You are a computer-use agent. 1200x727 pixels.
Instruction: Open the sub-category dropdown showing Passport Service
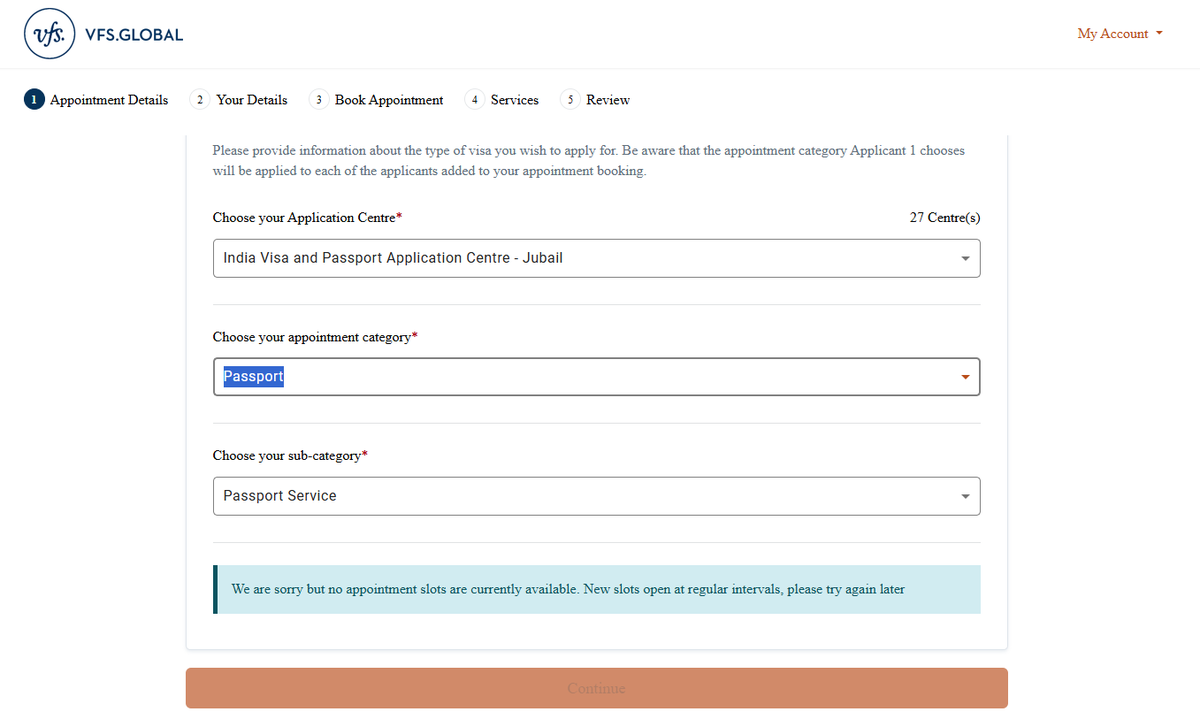(596, 496)
